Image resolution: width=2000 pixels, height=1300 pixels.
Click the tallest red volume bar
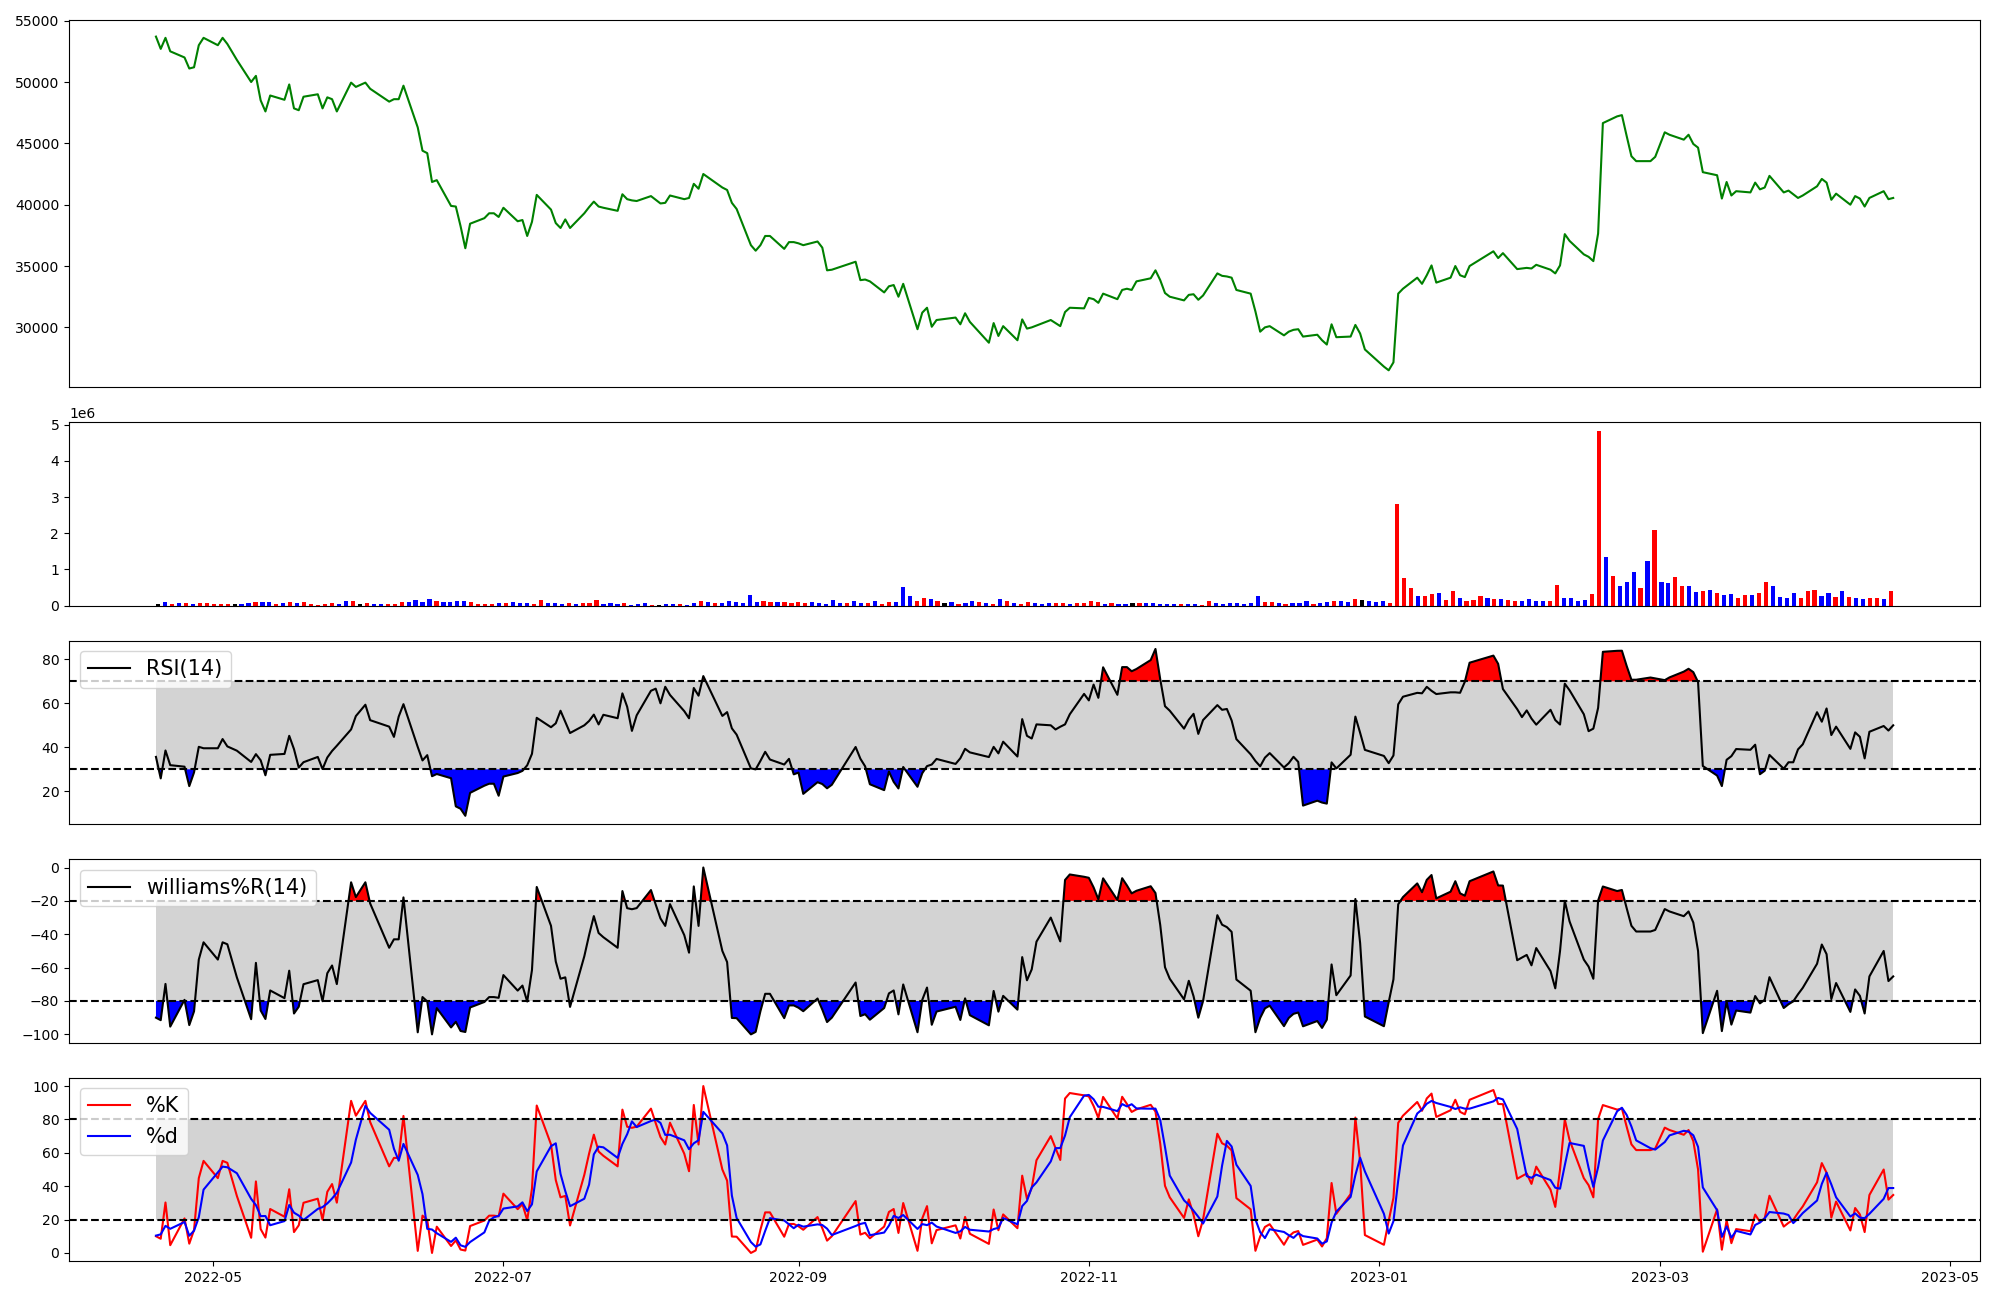click(1599, 518)
